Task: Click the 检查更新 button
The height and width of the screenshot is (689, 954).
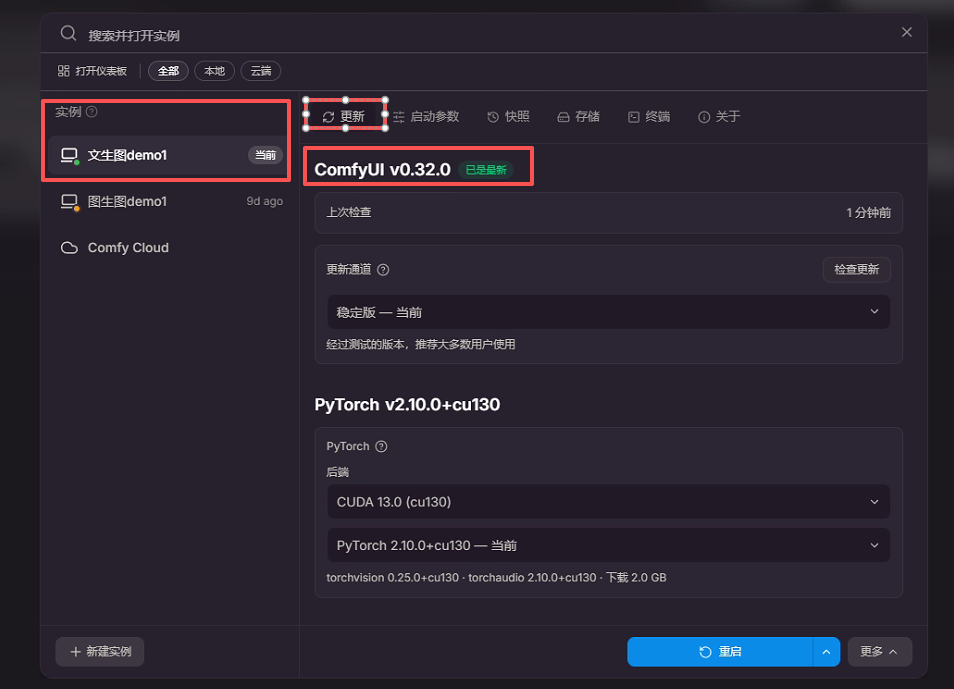Action: 857,270
